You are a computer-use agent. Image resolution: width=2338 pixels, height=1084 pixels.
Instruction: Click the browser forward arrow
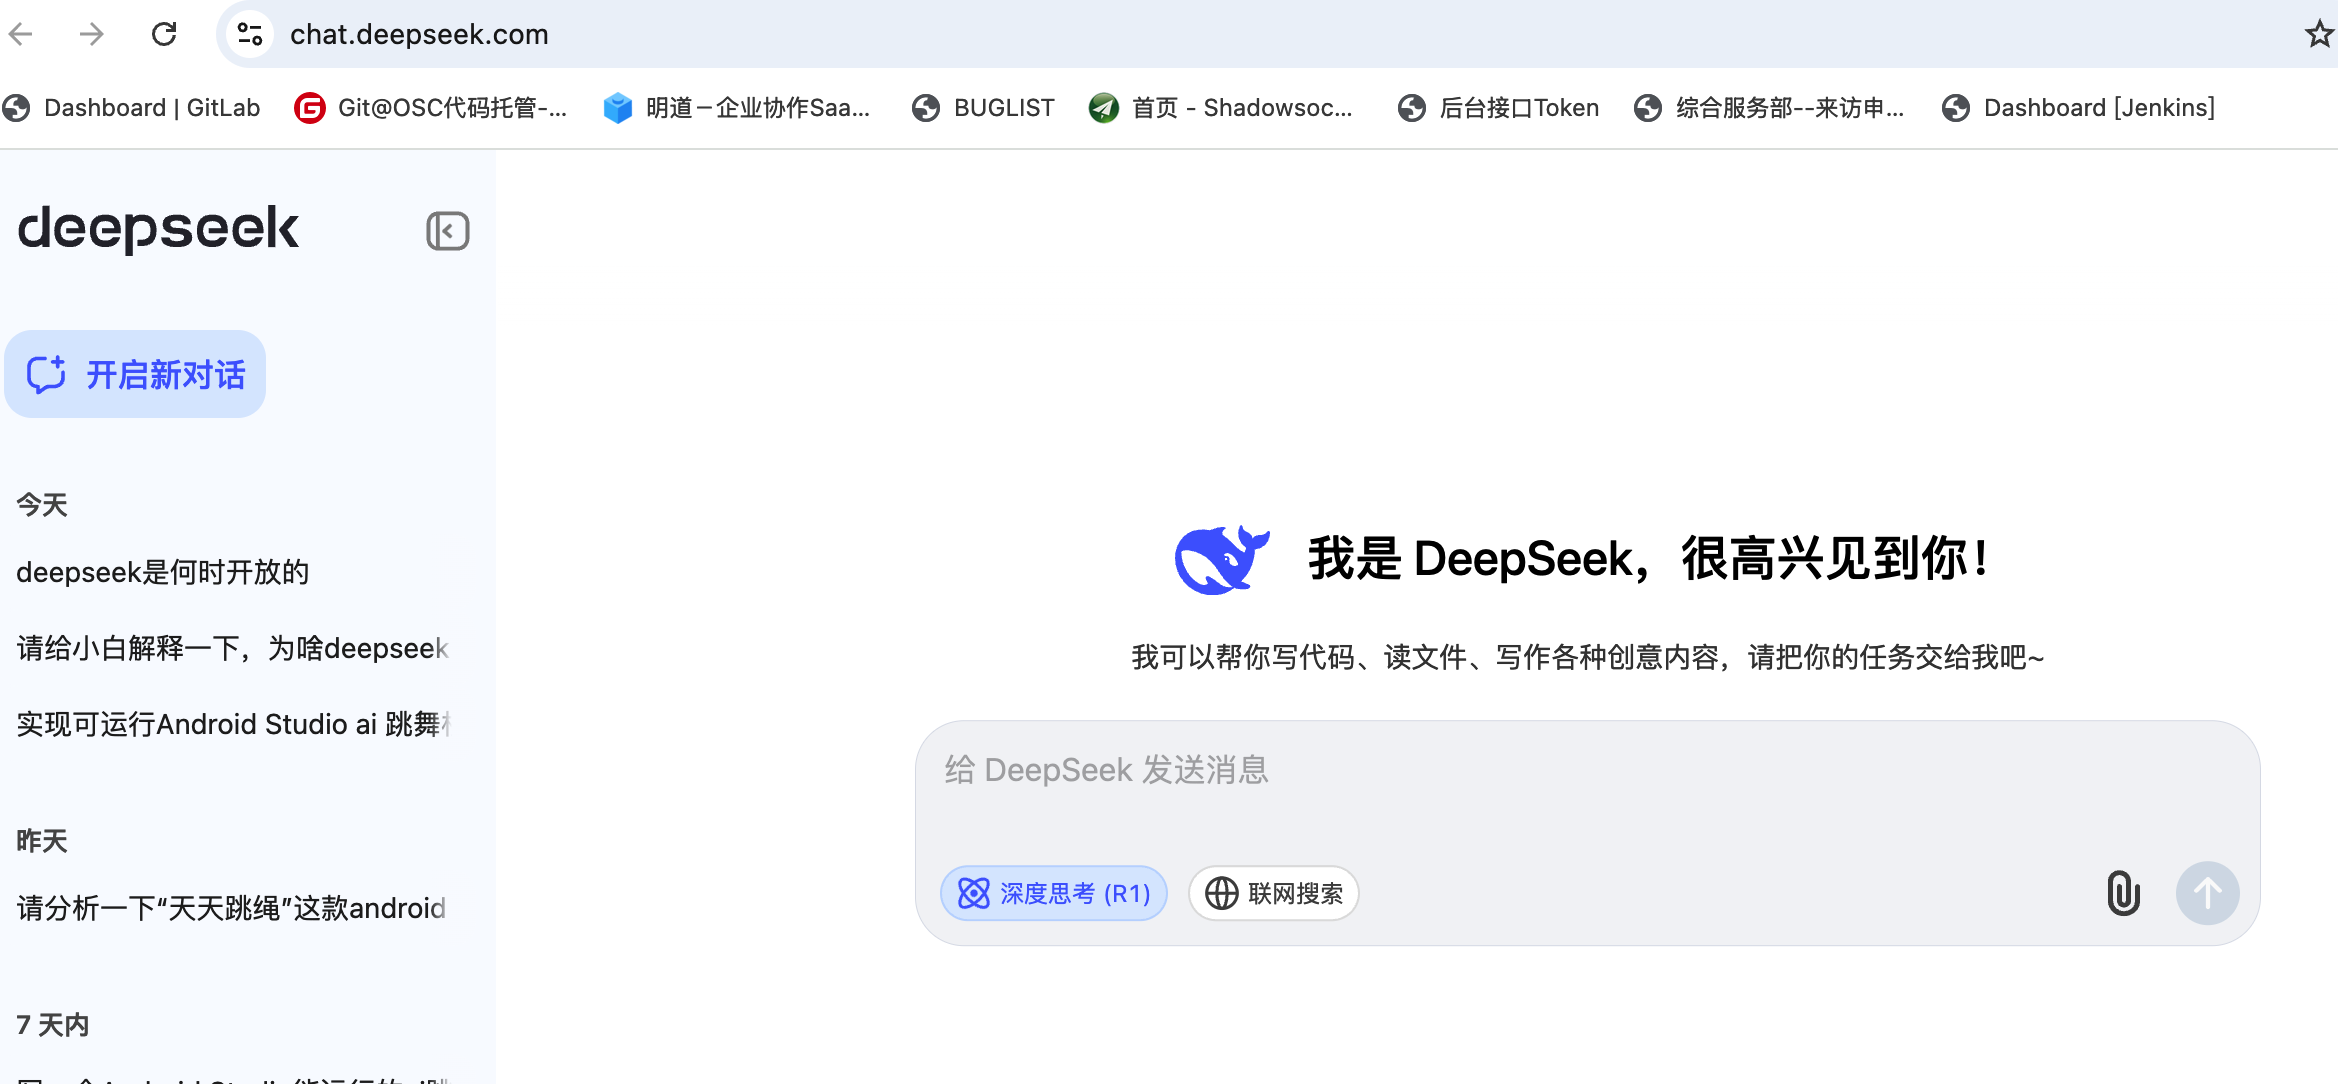(92, 35)
